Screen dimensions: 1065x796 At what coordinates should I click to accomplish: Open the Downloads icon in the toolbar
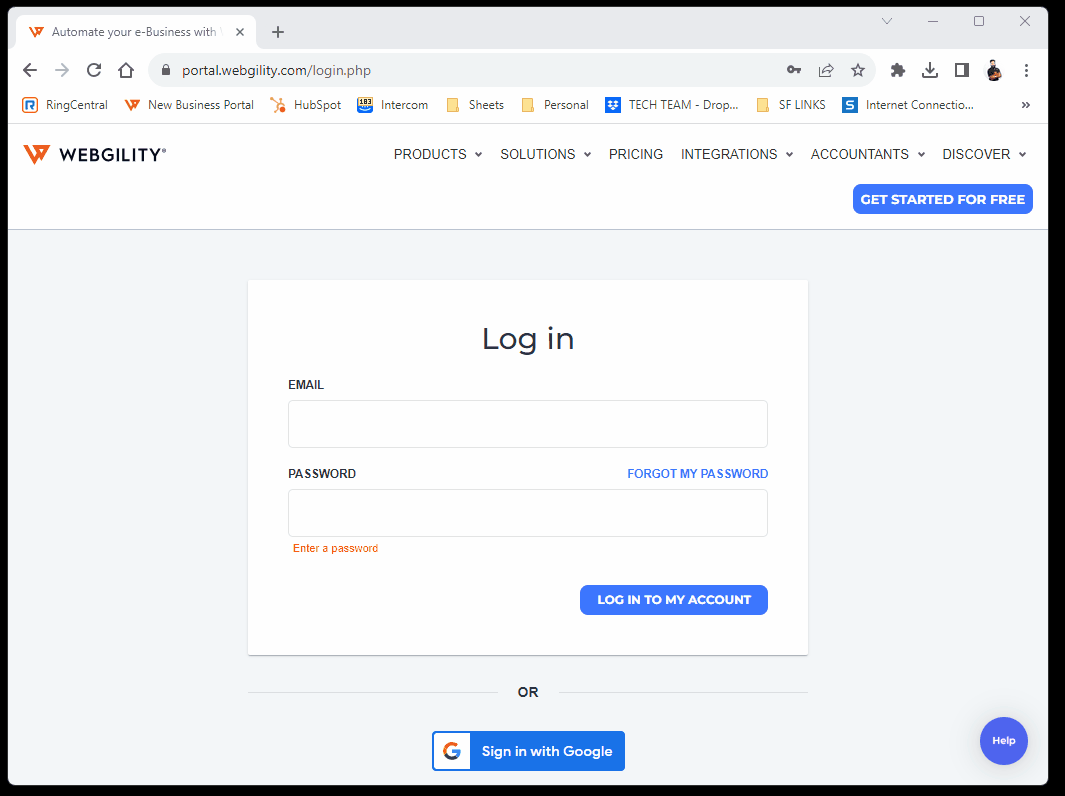(929, 70)
